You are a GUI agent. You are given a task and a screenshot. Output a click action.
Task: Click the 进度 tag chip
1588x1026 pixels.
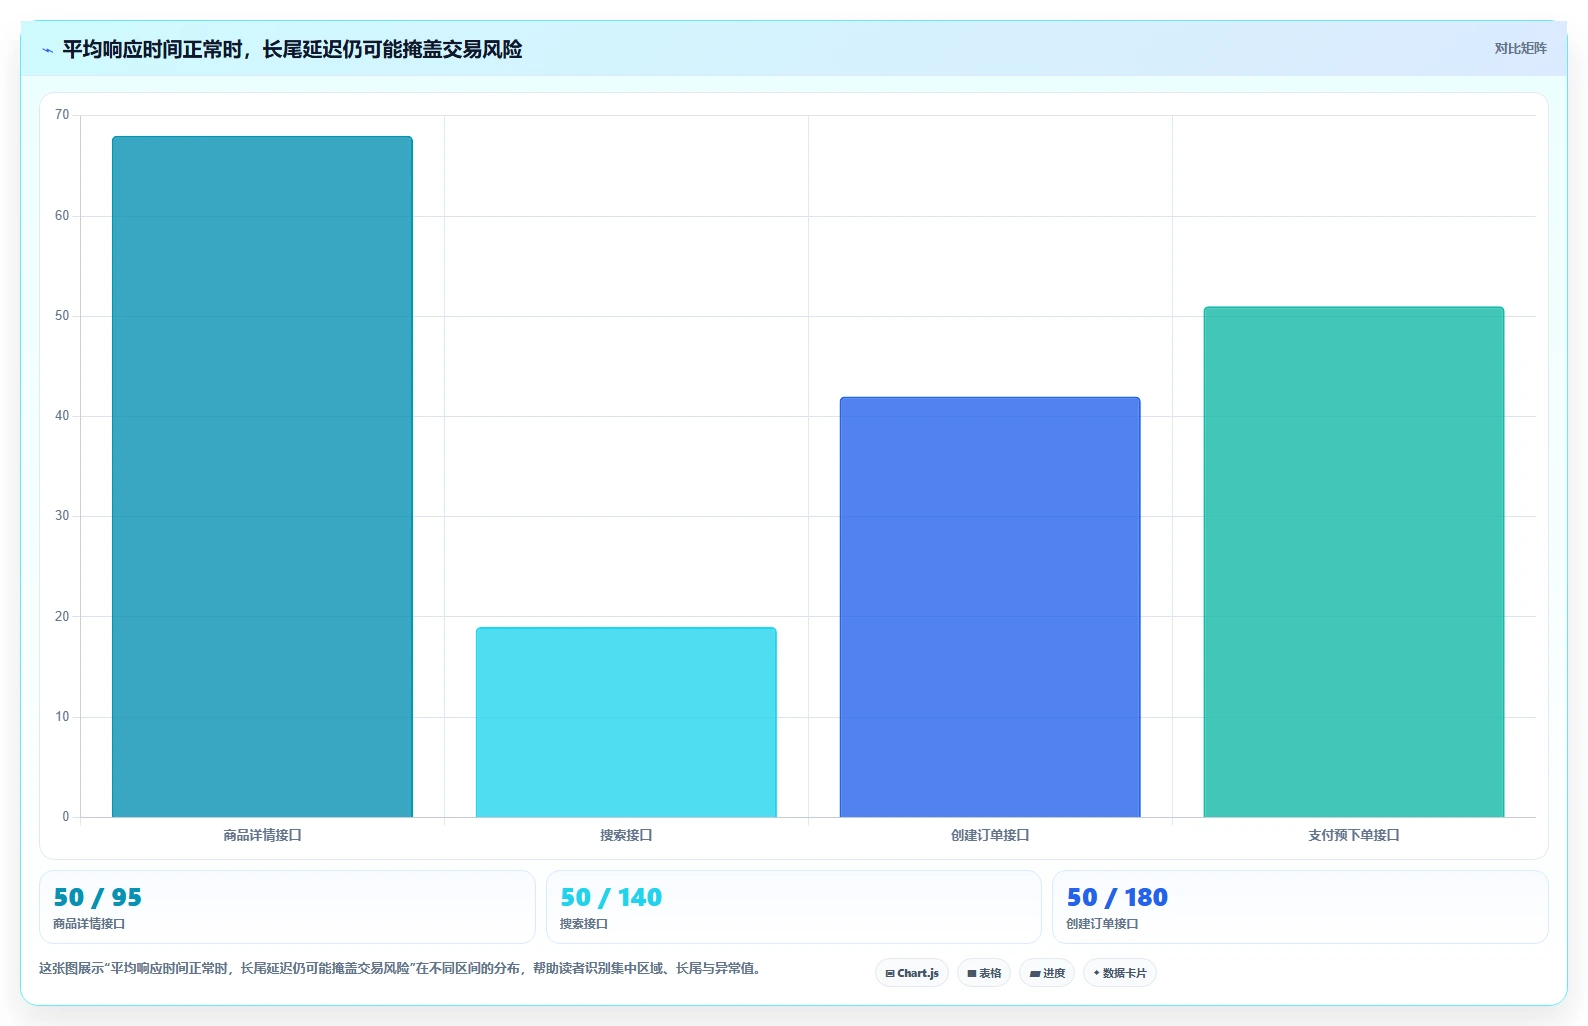pyautogui.click(x=1047, y=973)
